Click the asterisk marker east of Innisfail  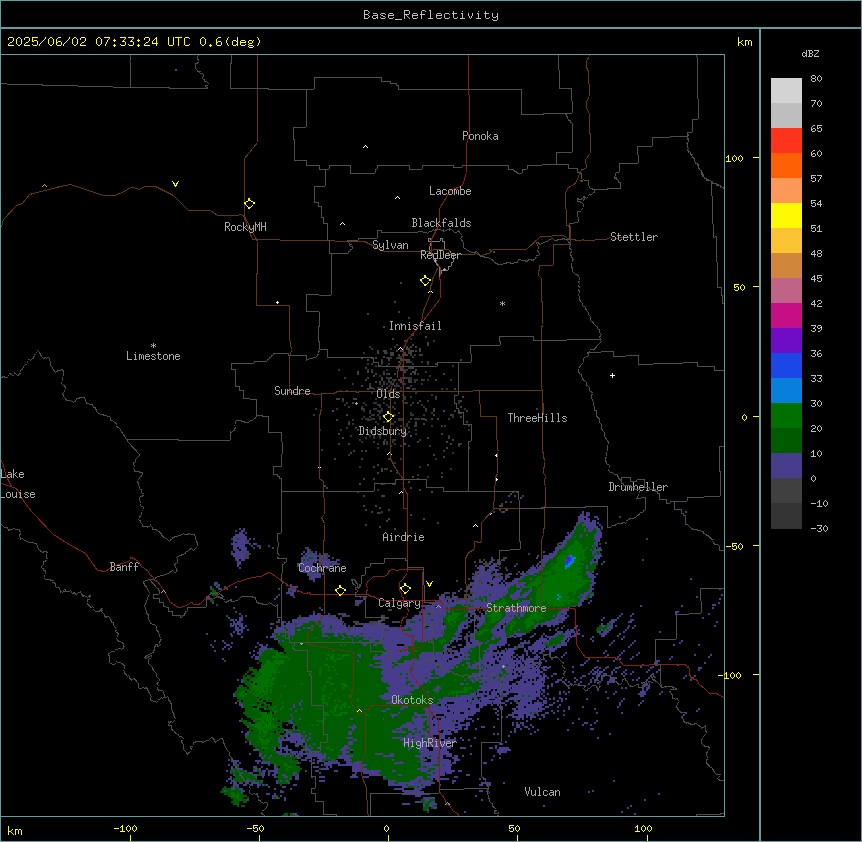point(502,303)
